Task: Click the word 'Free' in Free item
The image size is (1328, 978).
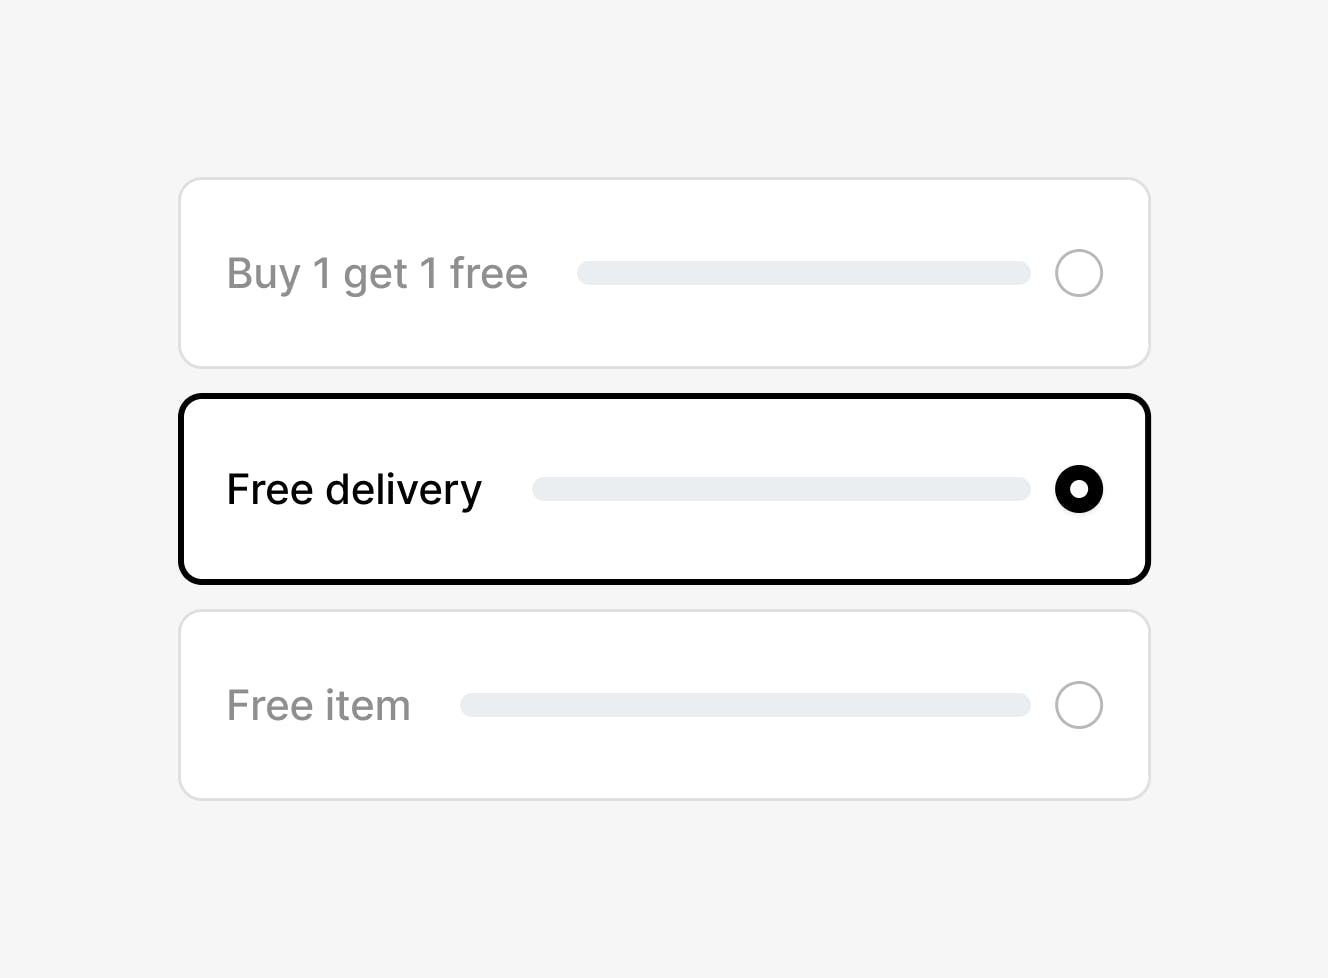Action: (270, 705)
